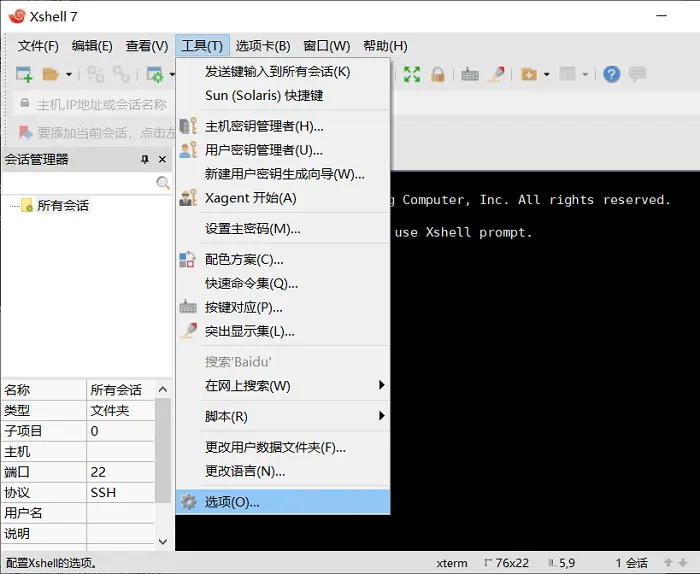Click the session manager search box
Viewport: 700px width, 574px height.
pos(79,183)
